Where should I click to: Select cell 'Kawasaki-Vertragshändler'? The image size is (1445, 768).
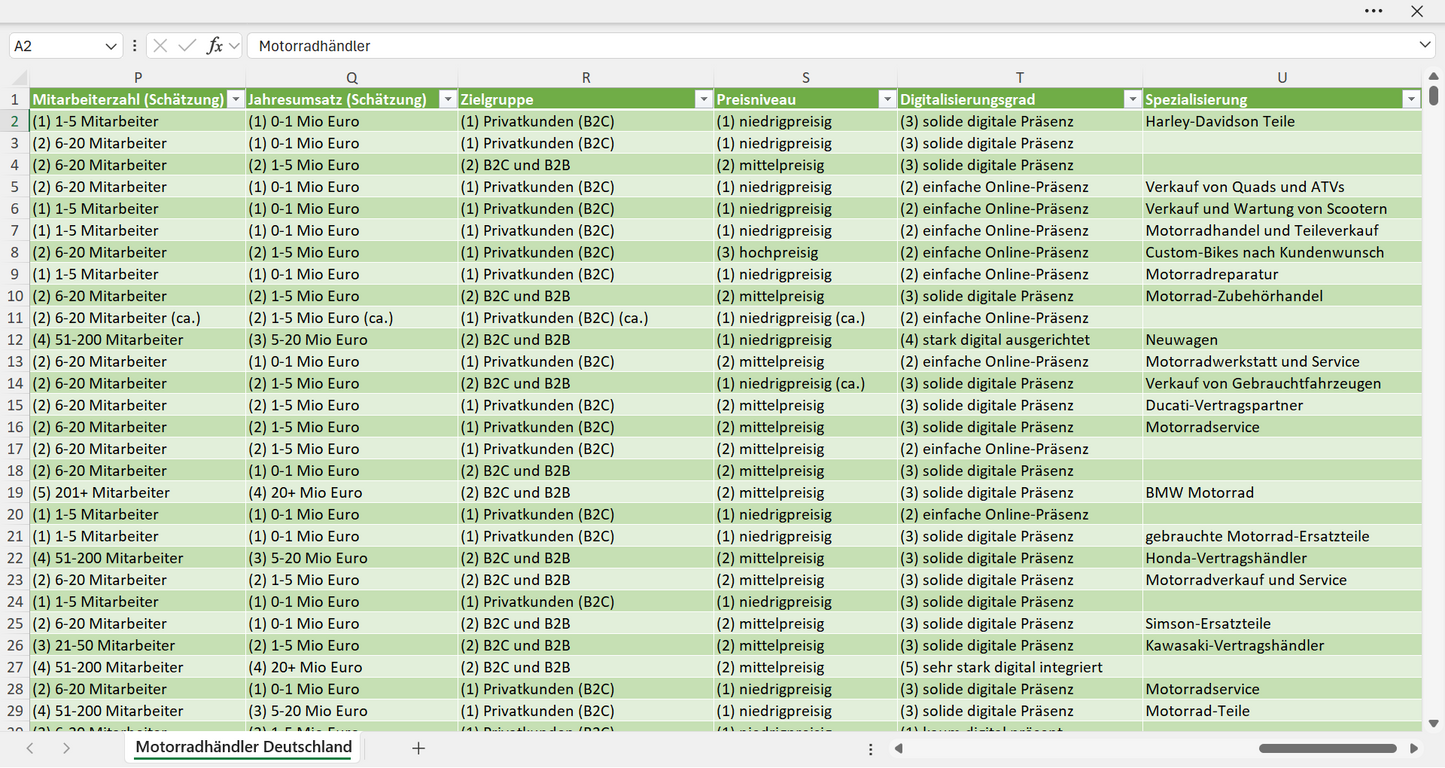click(x=1282, y=645)
